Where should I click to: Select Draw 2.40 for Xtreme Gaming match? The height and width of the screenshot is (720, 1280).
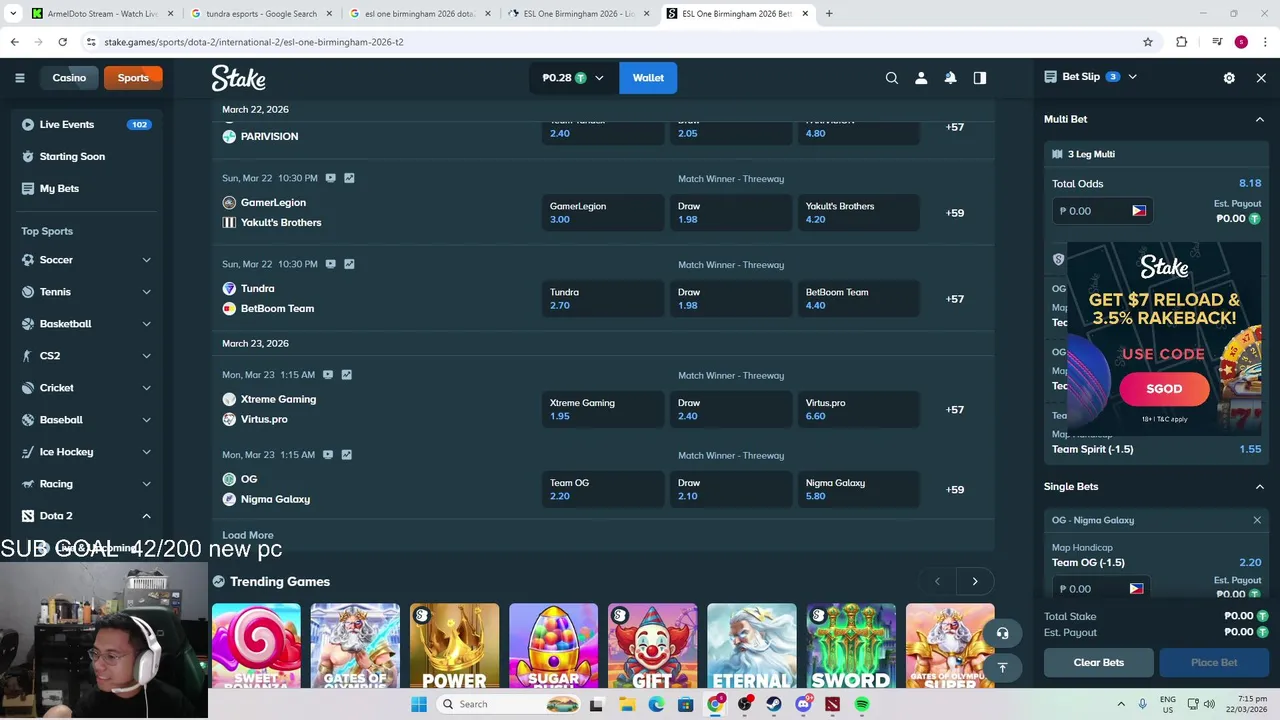point(730,409)
